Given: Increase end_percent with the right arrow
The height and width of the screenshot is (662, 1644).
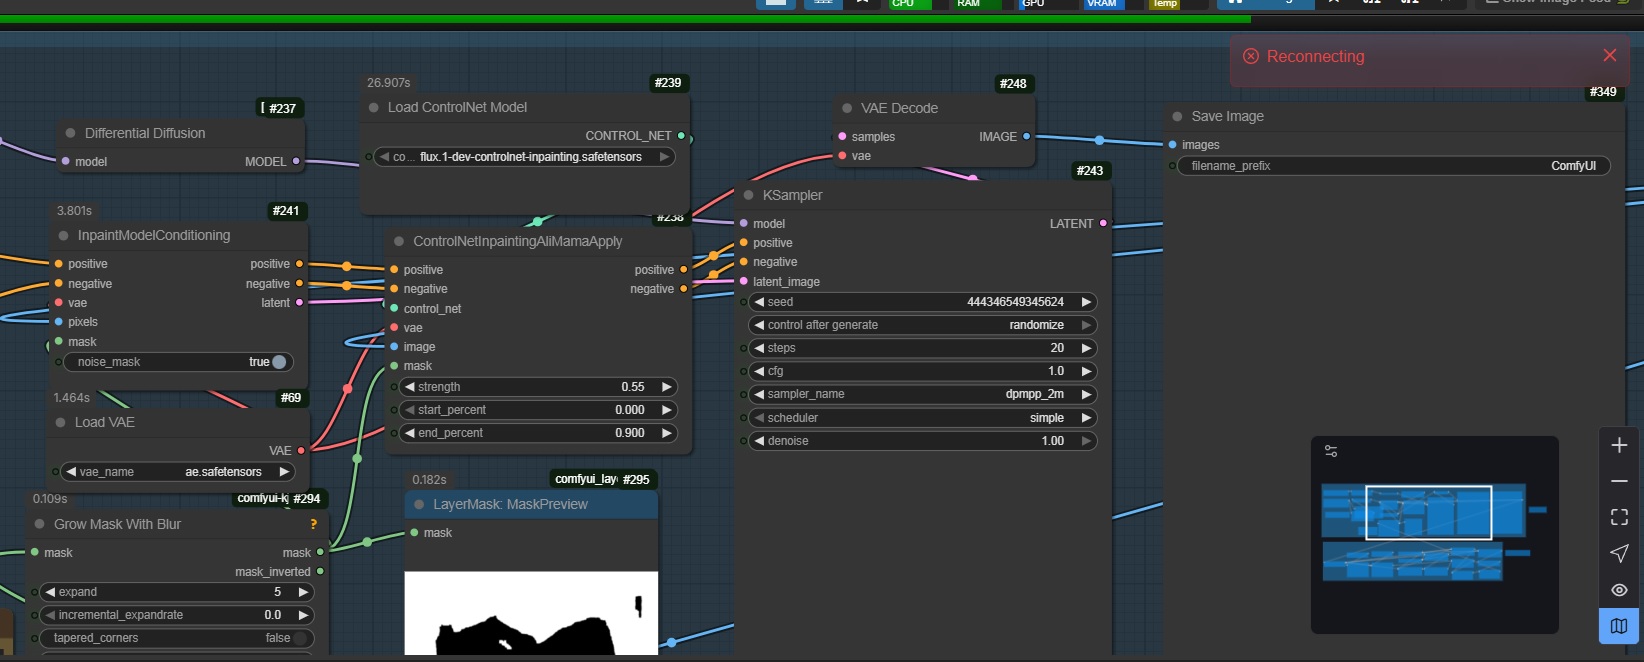Looking at the screenshot, I should 666,433.
